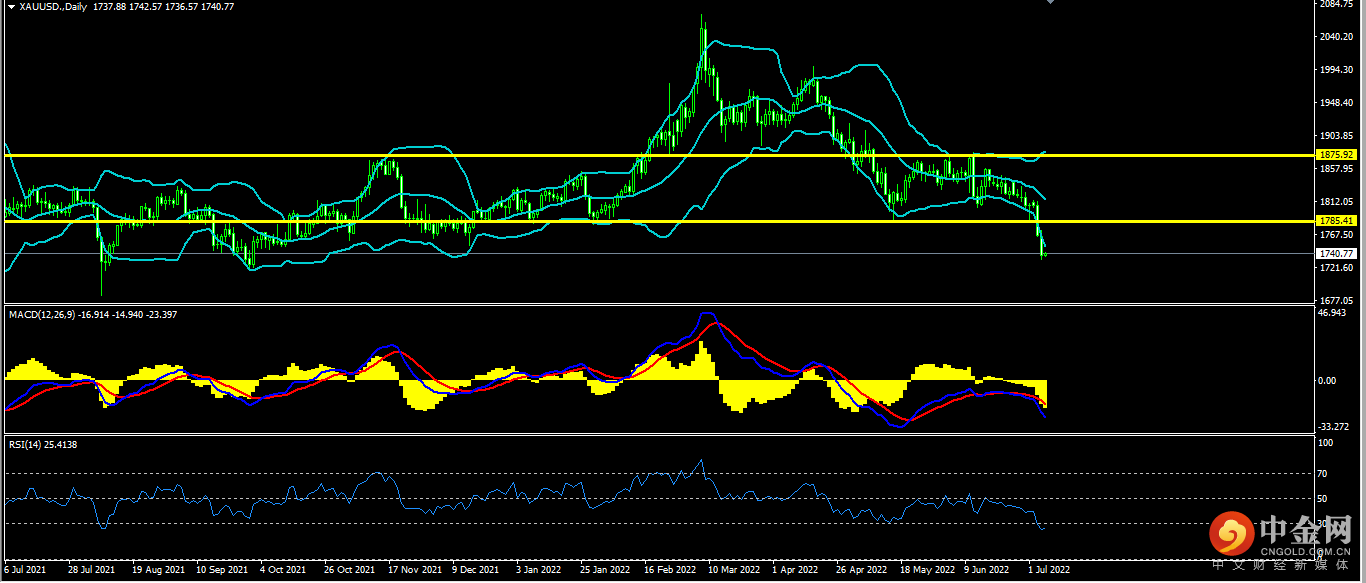The width and height of the screenshot is (1366, 583).
Task: Click the 1740.77 current price label
Action: (1336, 254)
